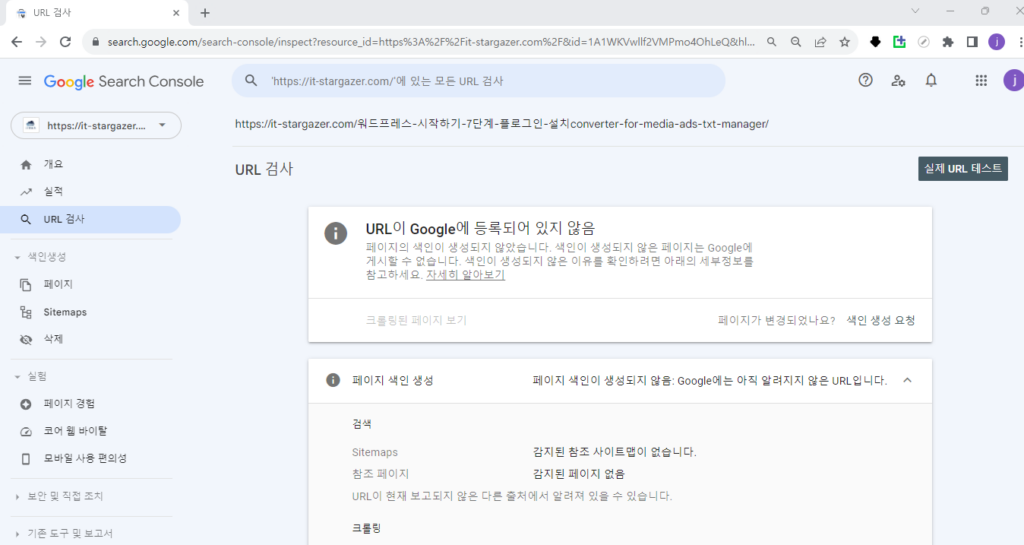Click the 크롤링 section heading
This screenshot has height=545, width=1024.
click(366, 528)
